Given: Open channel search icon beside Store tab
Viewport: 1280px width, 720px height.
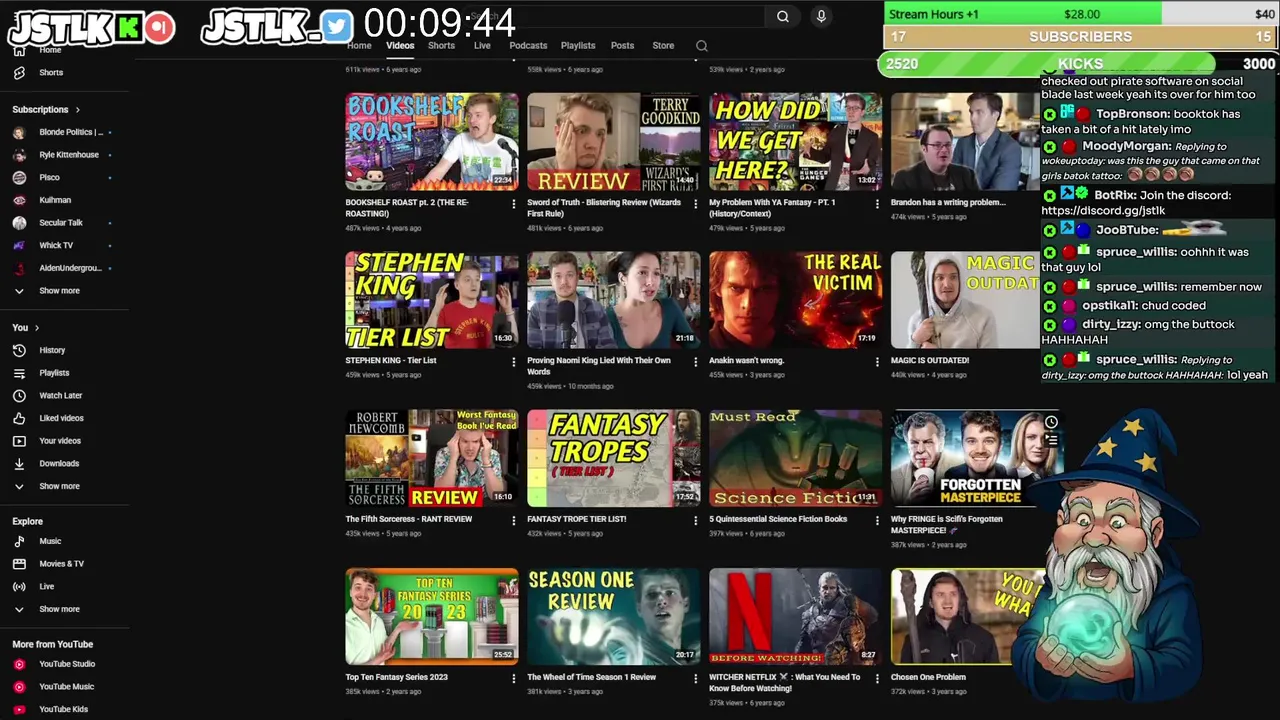Looking at the screenshot, I should (x=702, y=45).
